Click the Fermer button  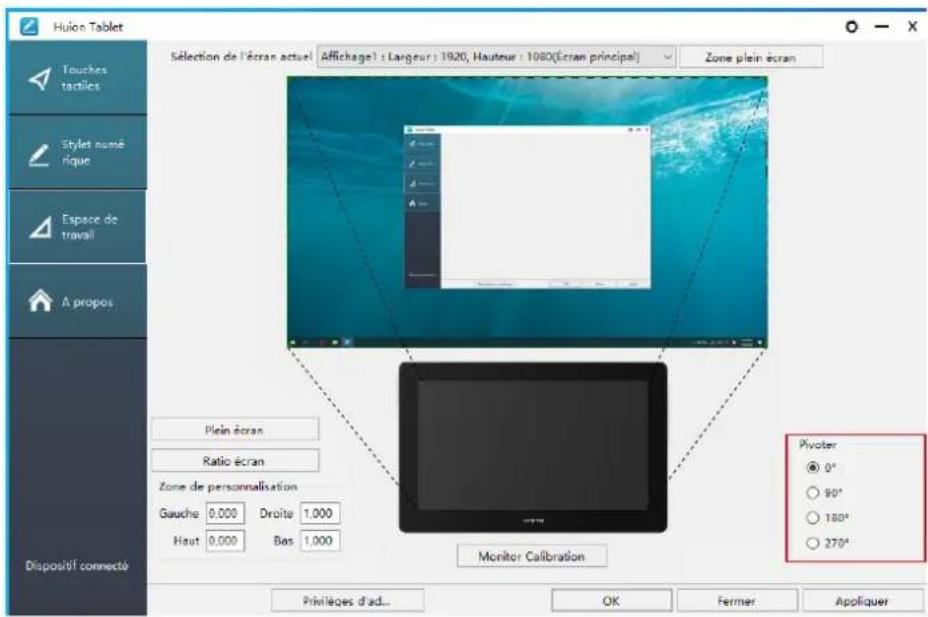click(x=737, y=601)
